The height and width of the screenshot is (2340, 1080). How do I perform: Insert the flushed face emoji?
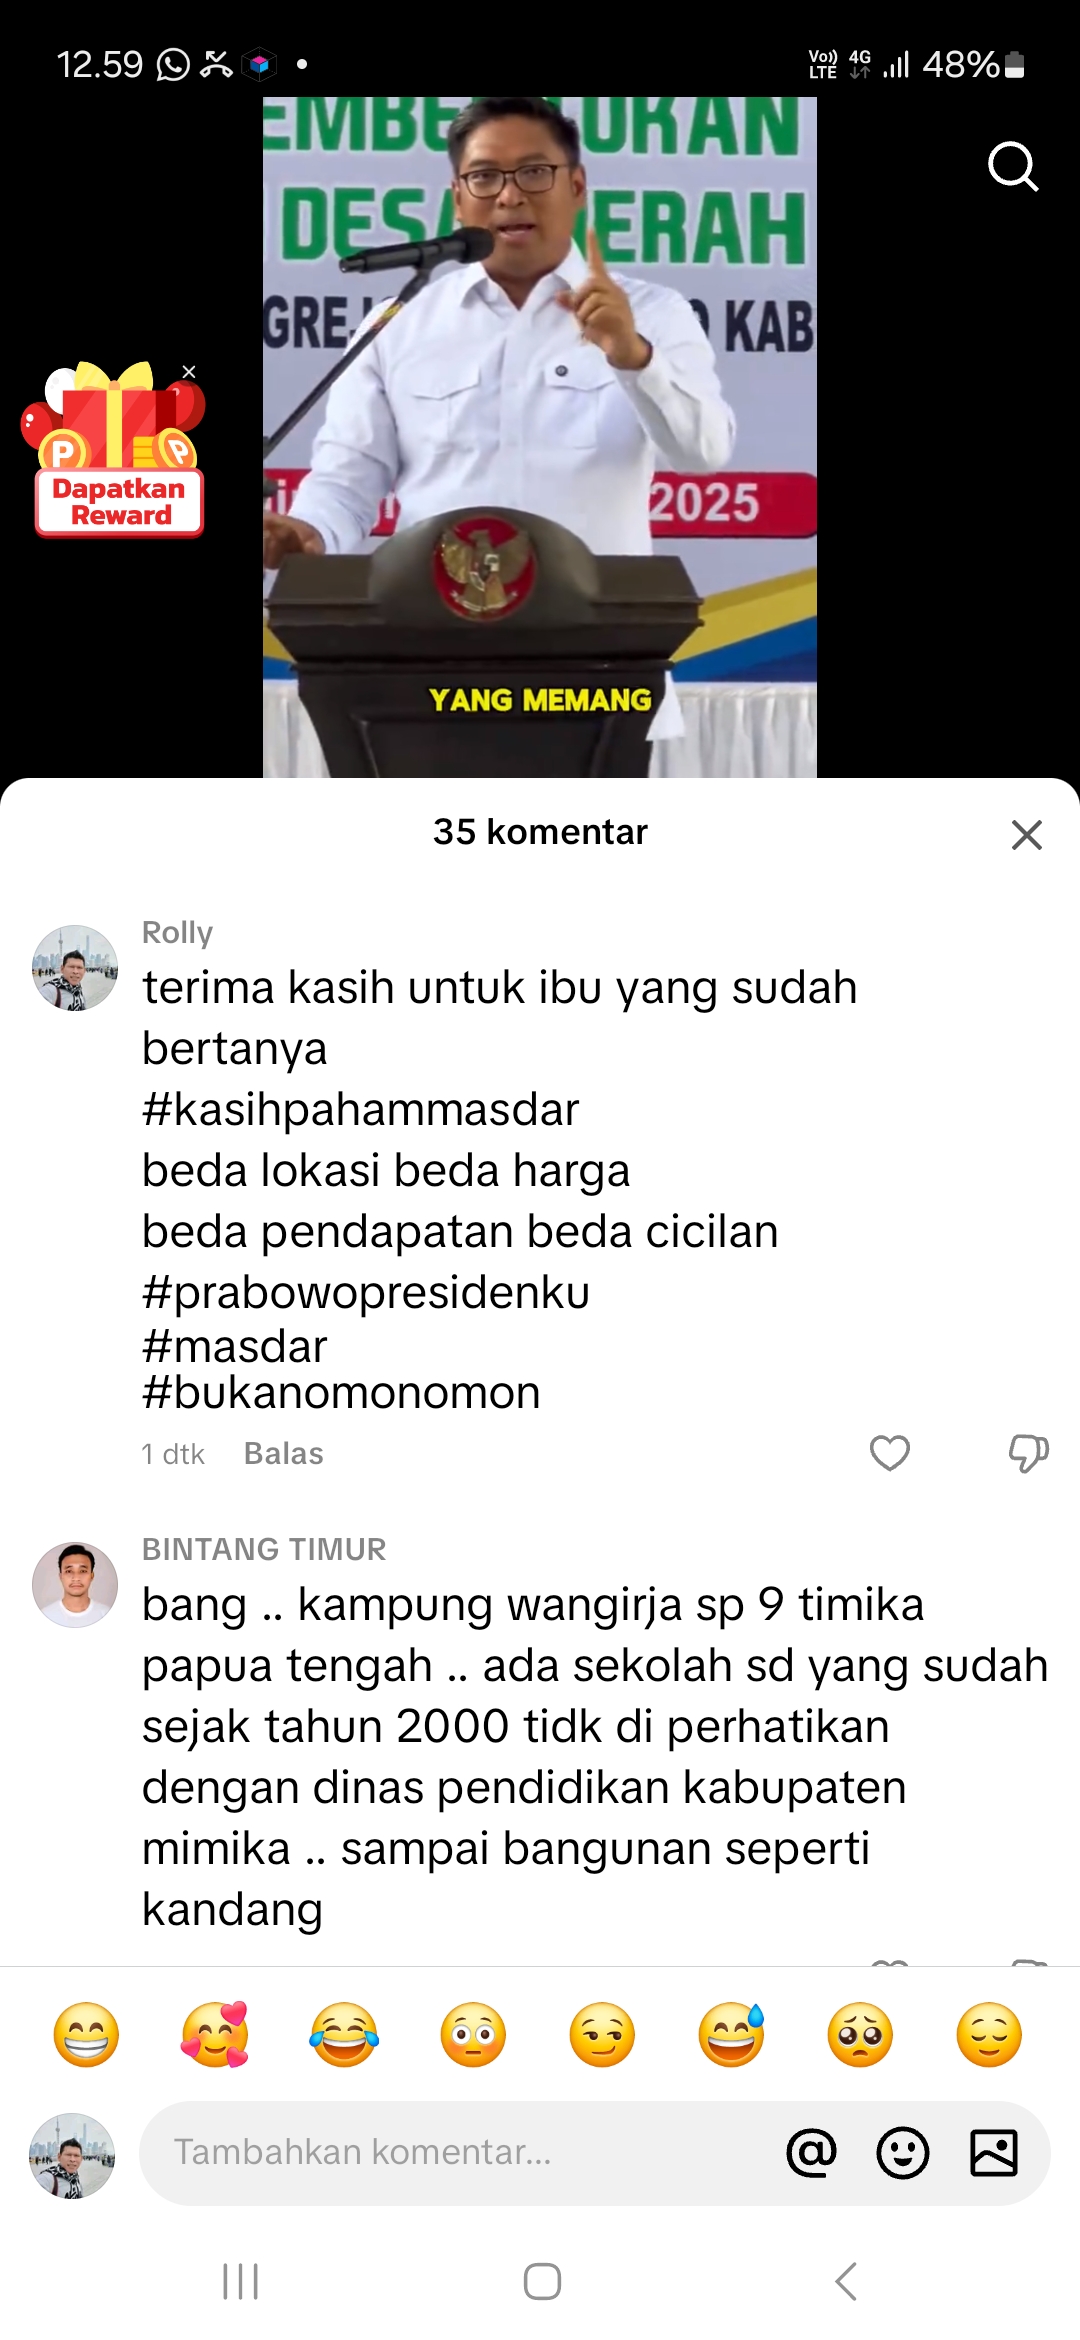point(473,2034)
